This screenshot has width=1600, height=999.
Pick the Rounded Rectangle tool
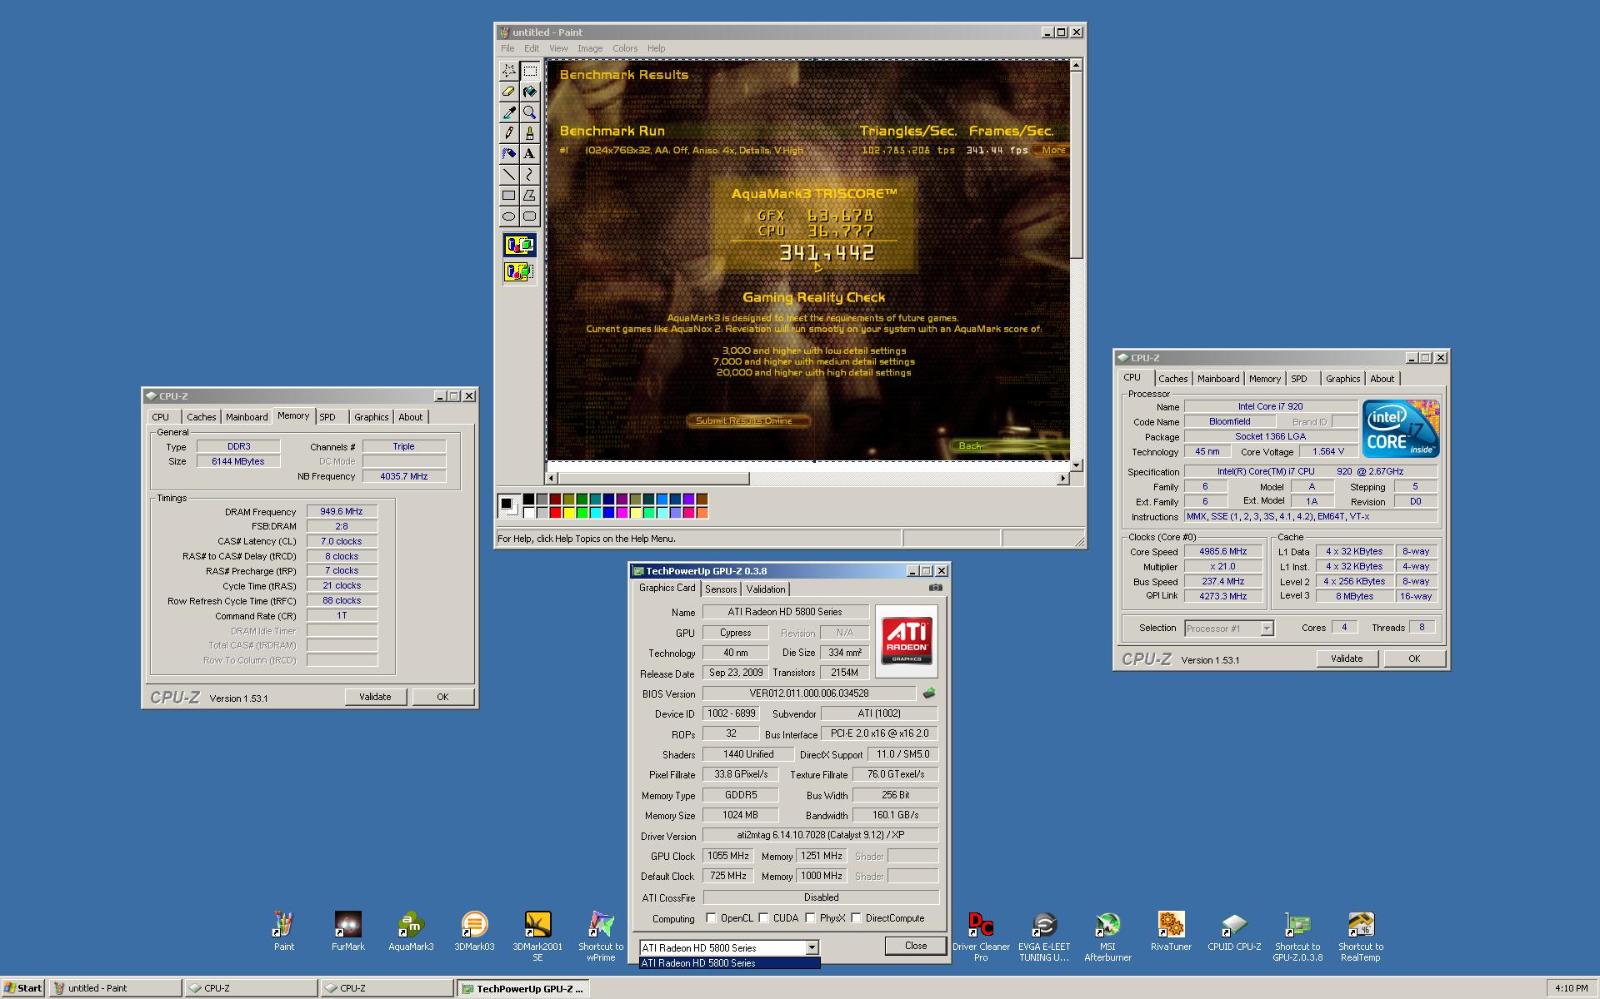pyautogui.click(x=529, y=216)
